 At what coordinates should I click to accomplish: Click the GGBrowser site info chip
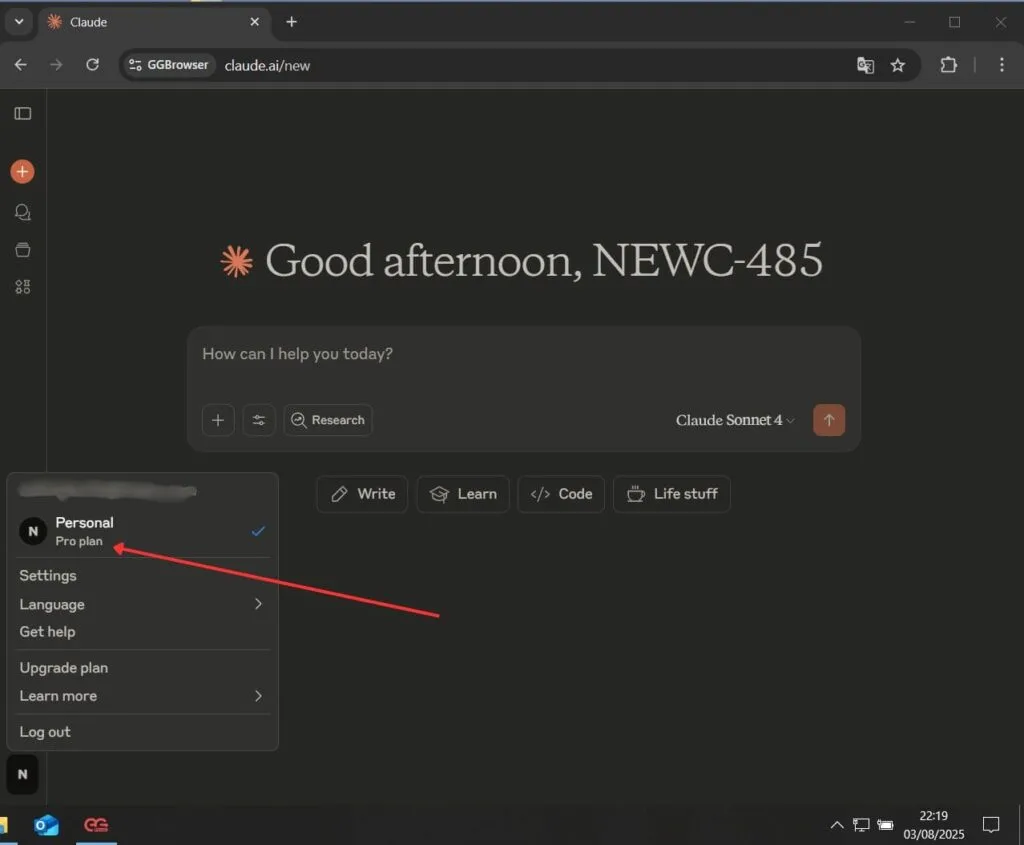(168, 65)
